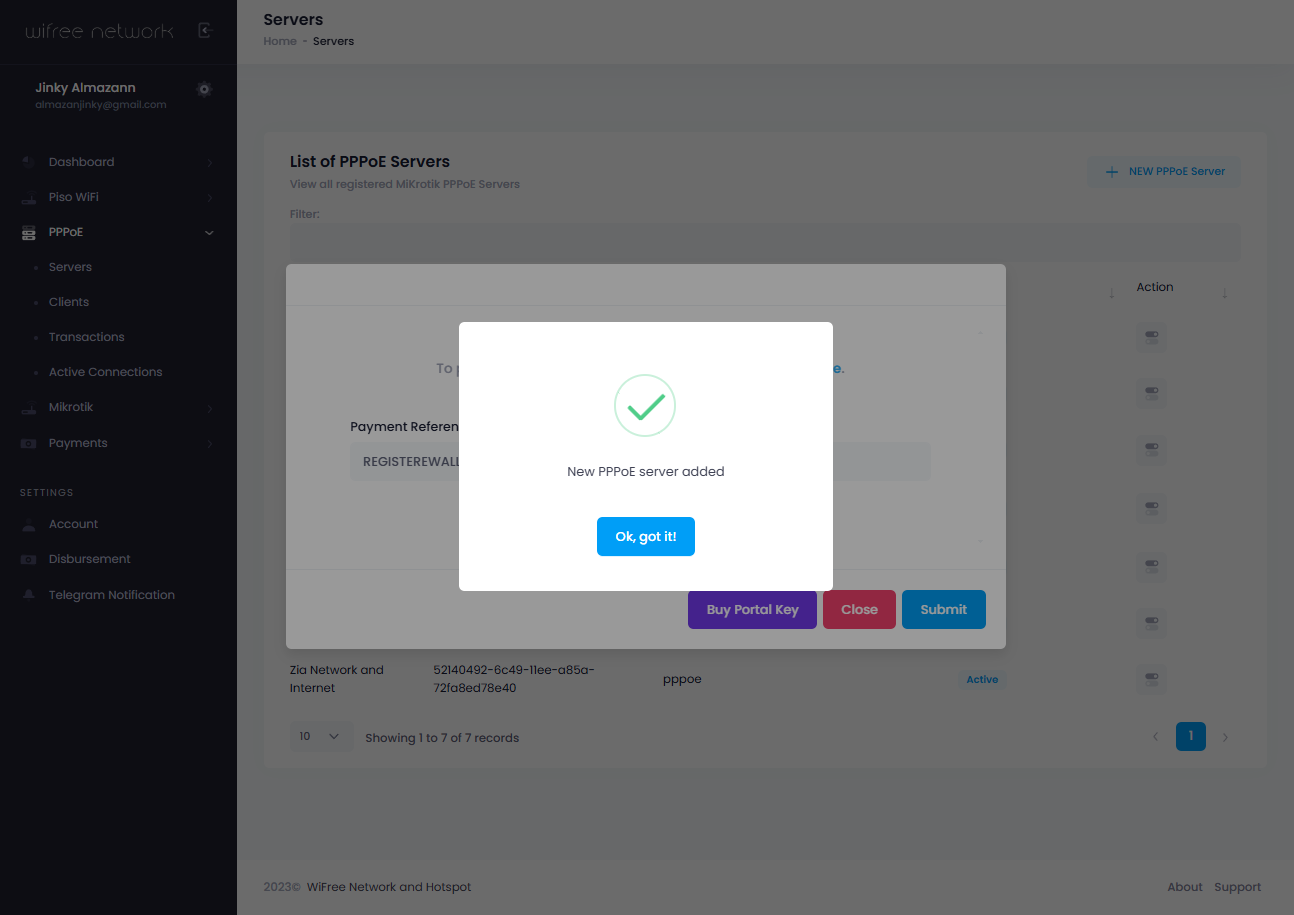Expand the Dashboard menu arrow
The image size is (1294, 915).
click(210, 161)
